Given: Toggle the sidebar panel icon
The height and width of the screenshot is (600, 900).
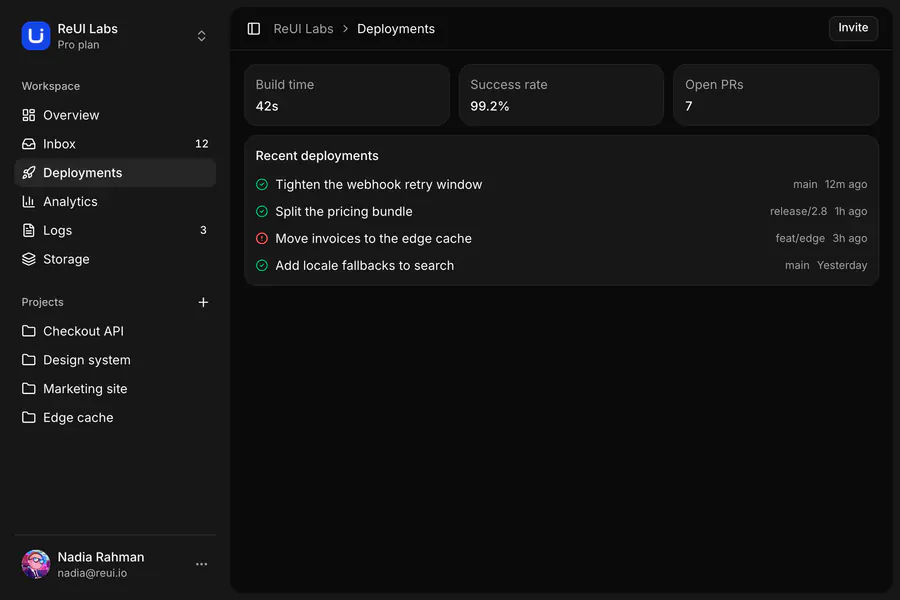Looking at the screenshot, I should pyautogui.click(x=254, y=29).
